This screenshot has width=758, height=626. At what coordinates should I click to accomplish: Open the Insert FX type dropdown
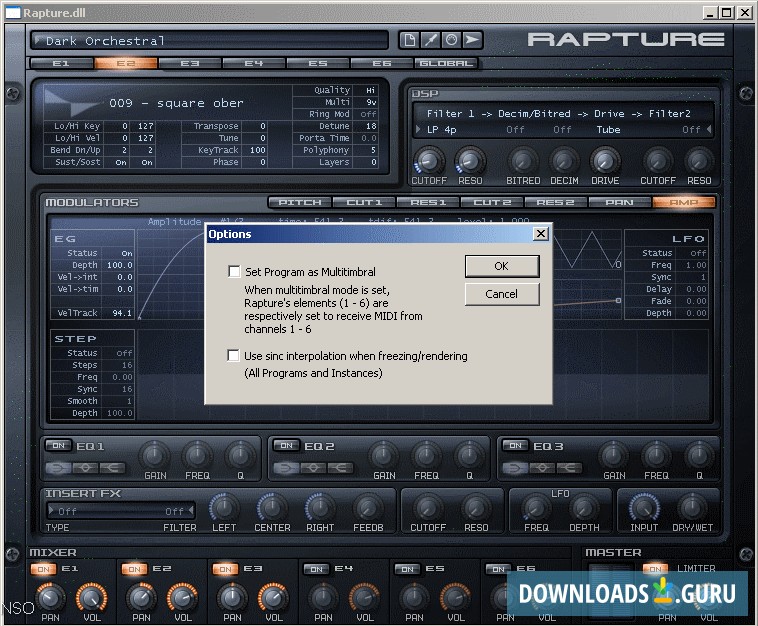click(120, 511)
